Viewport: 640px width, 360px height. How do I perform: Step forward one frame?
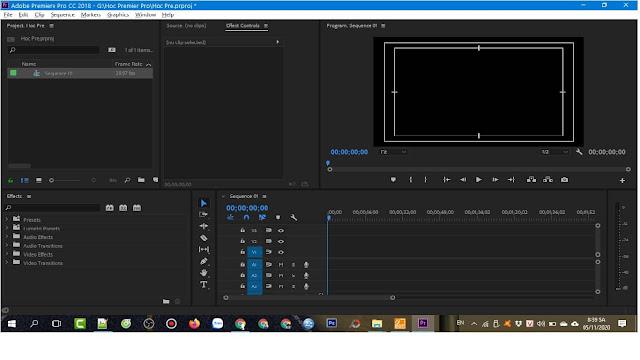click(495, 180)
